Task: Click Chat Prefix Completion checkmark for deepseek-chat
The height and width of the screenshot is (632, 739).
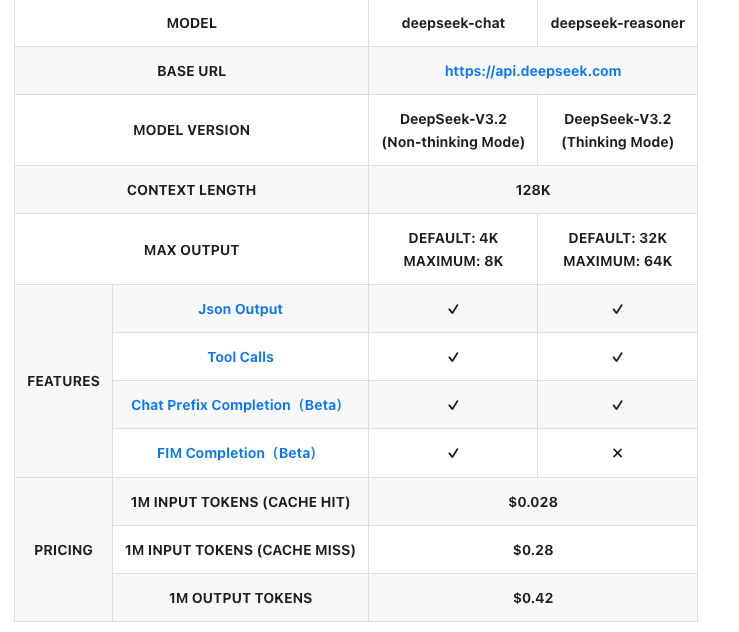Action: (x=453, y=405)
